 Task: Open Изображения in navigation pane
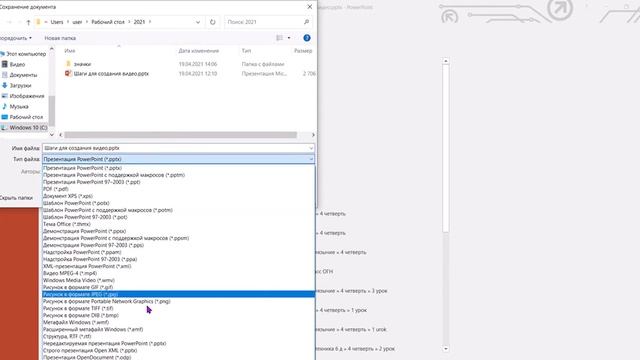(x=27, y=96)
